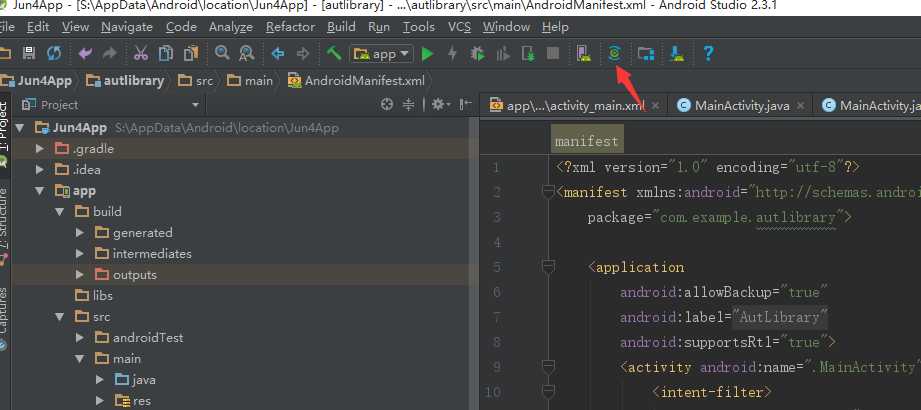Open the Build menu
Image resolution: width=921 pixels, height=410 pixels.
341,27
